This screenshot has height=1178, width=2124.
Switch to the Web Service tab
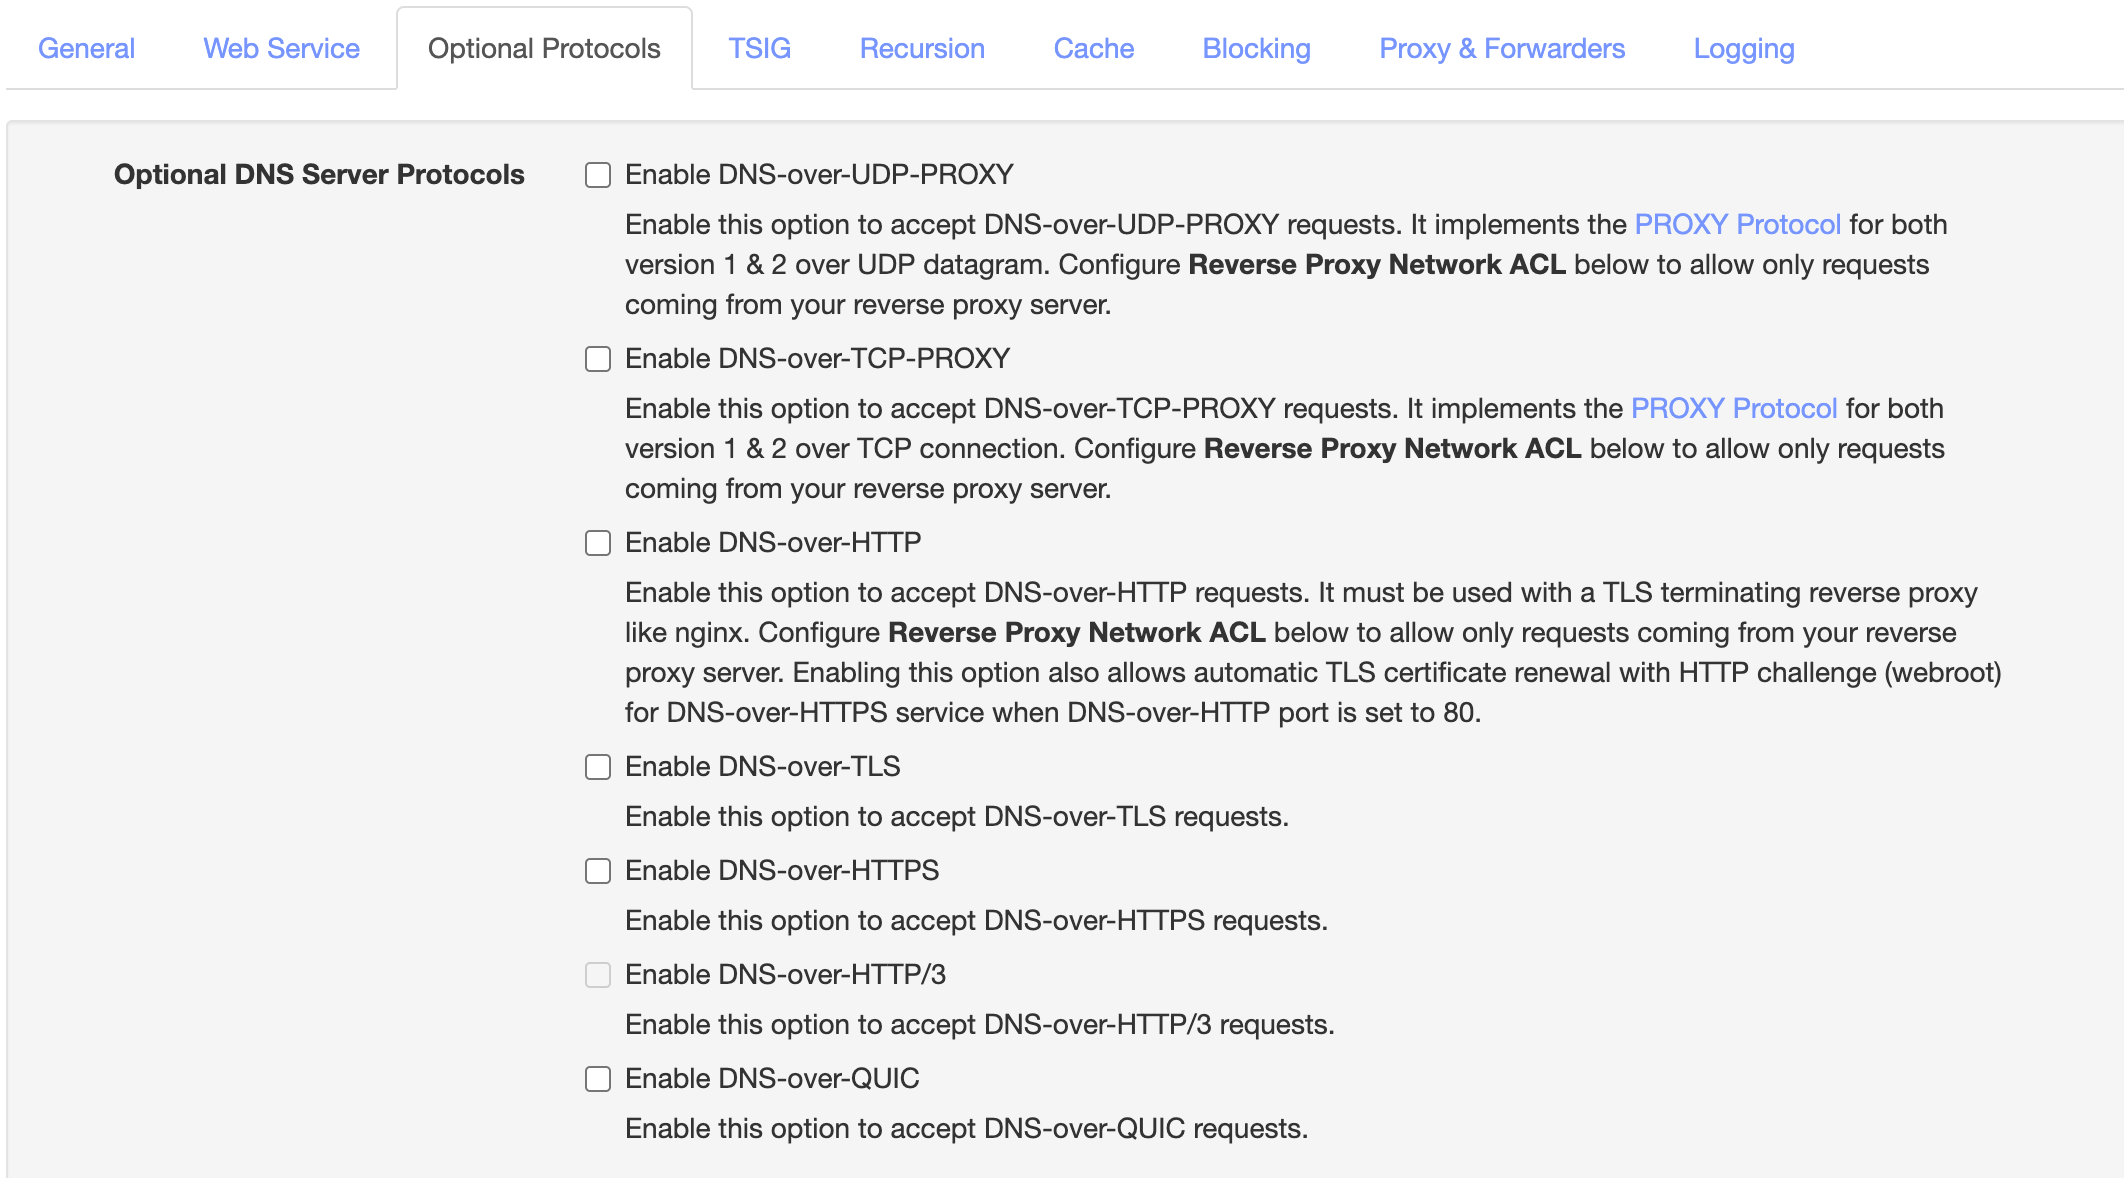(x=281, y=48)
